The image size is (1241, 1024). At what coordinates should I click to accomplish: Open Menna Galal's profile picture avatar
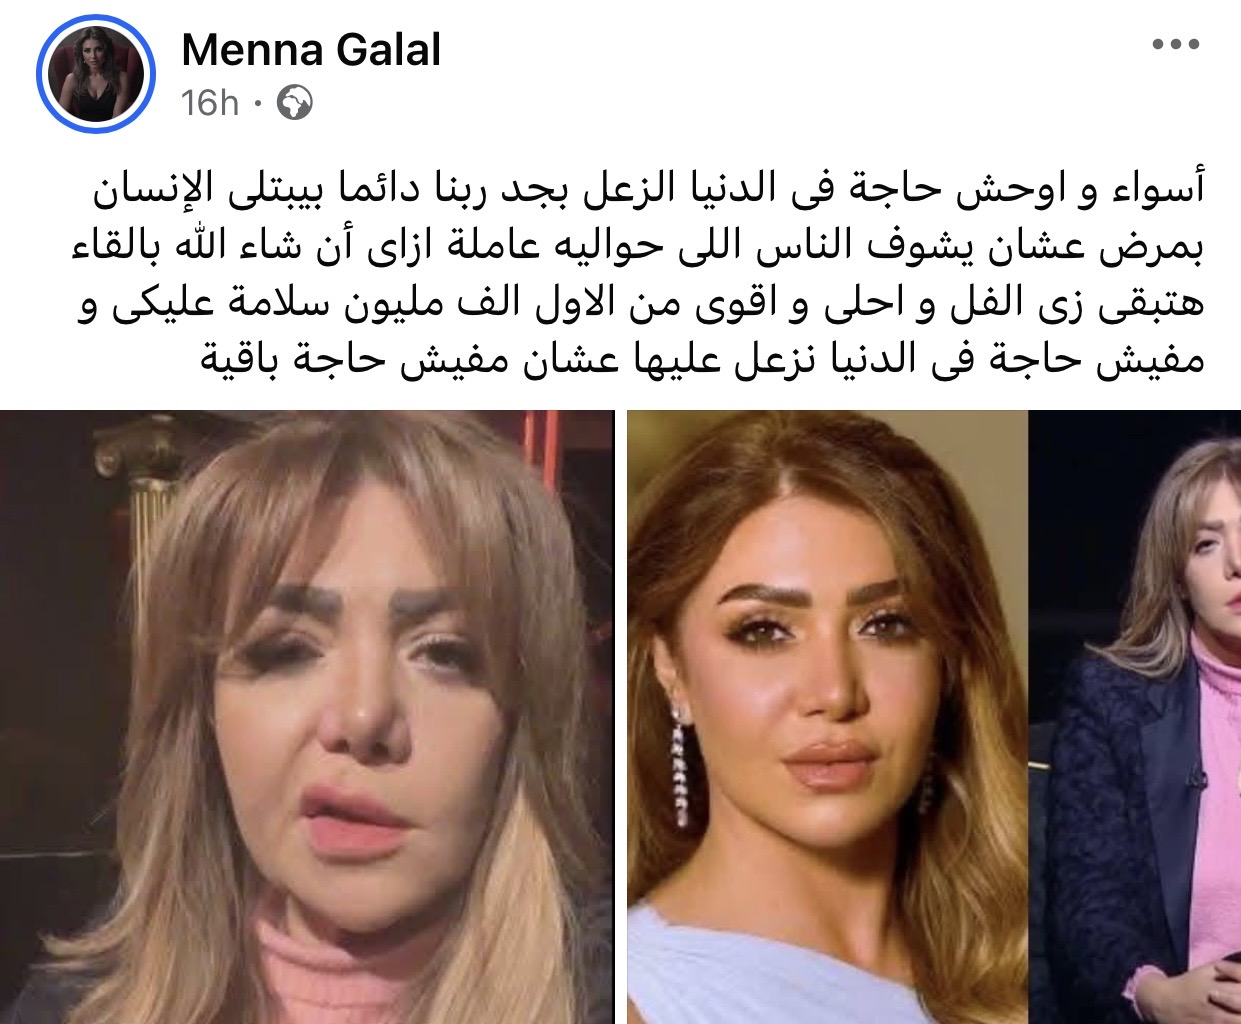[x=96, y=74]
